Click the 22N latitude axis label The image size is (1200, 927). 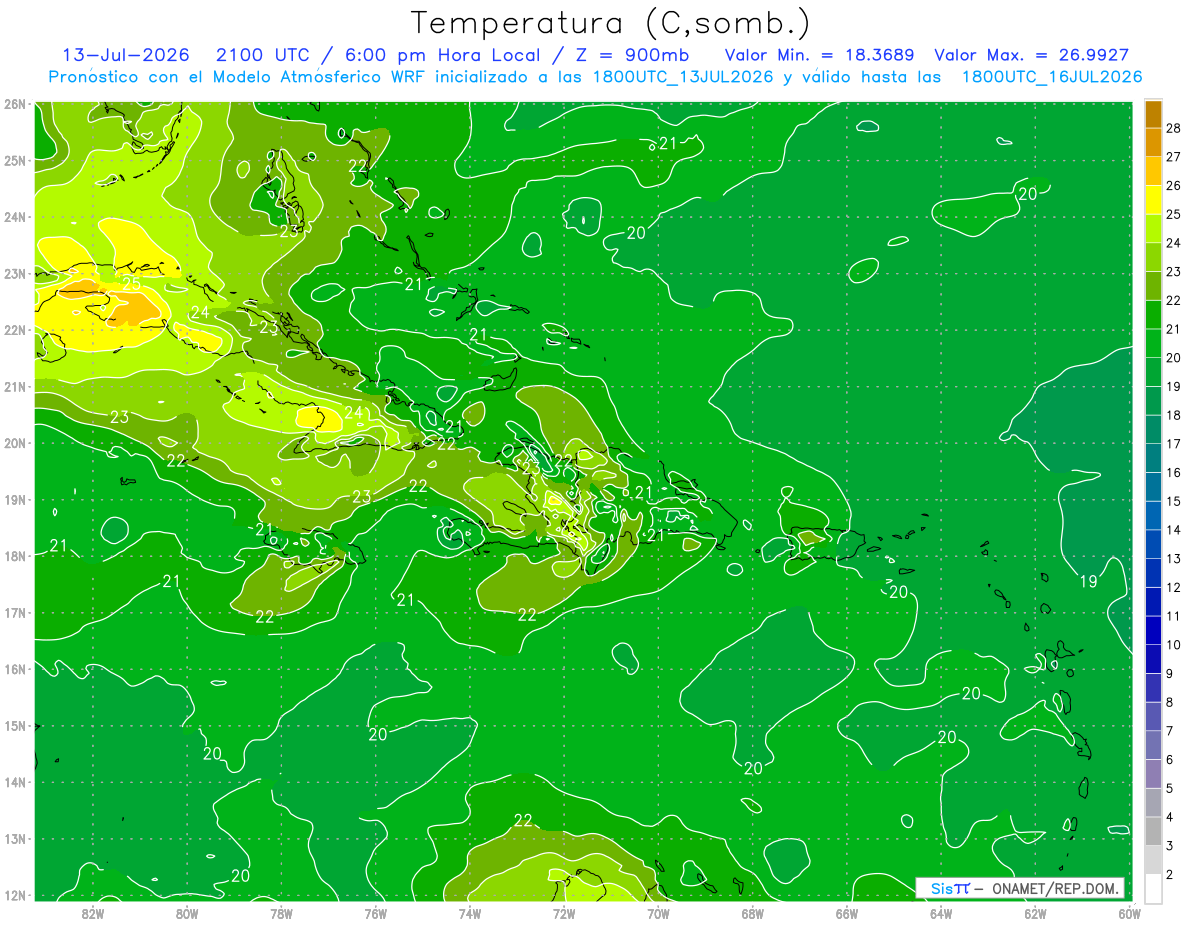coord(14,330)
